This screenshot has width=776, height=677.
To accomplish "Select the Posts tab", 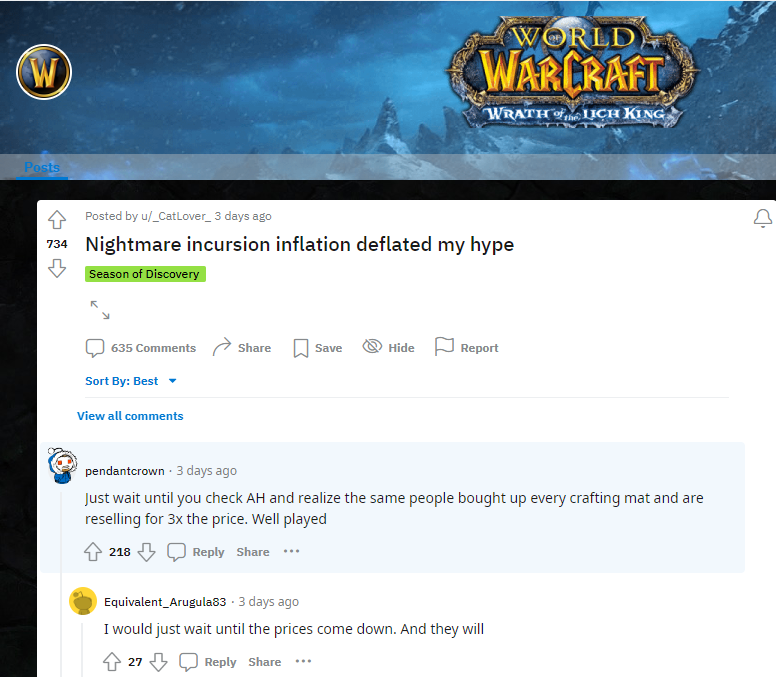I will (42, 167).
